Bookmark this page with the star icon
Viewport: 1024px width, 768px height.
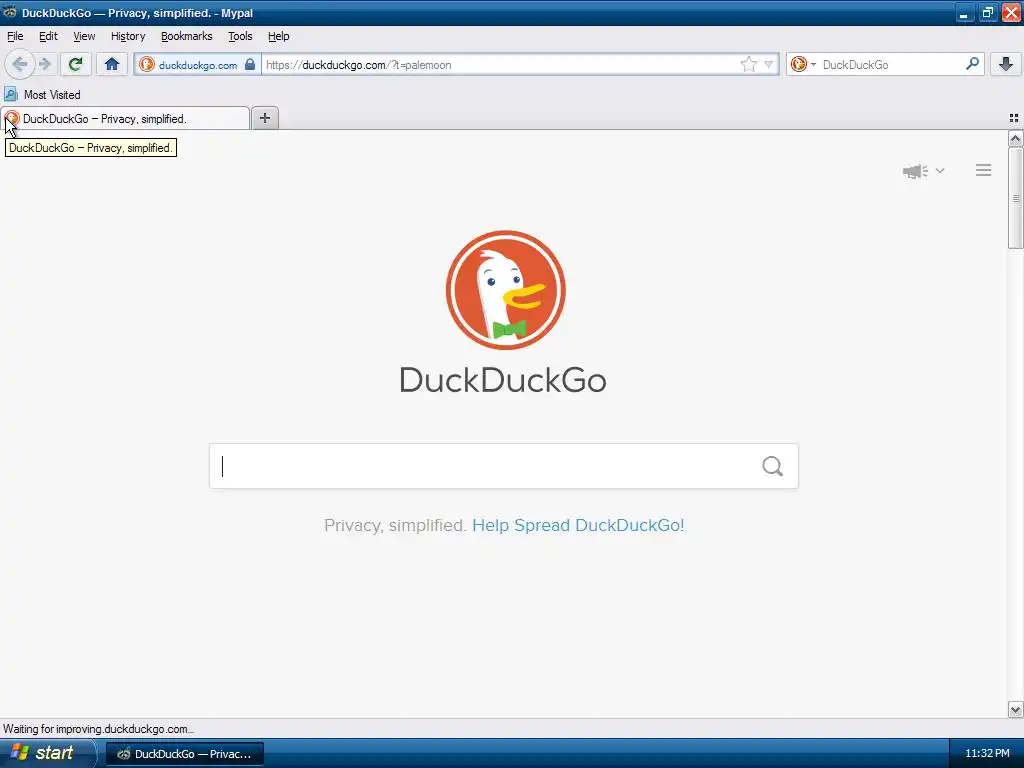tap(748, 64)
